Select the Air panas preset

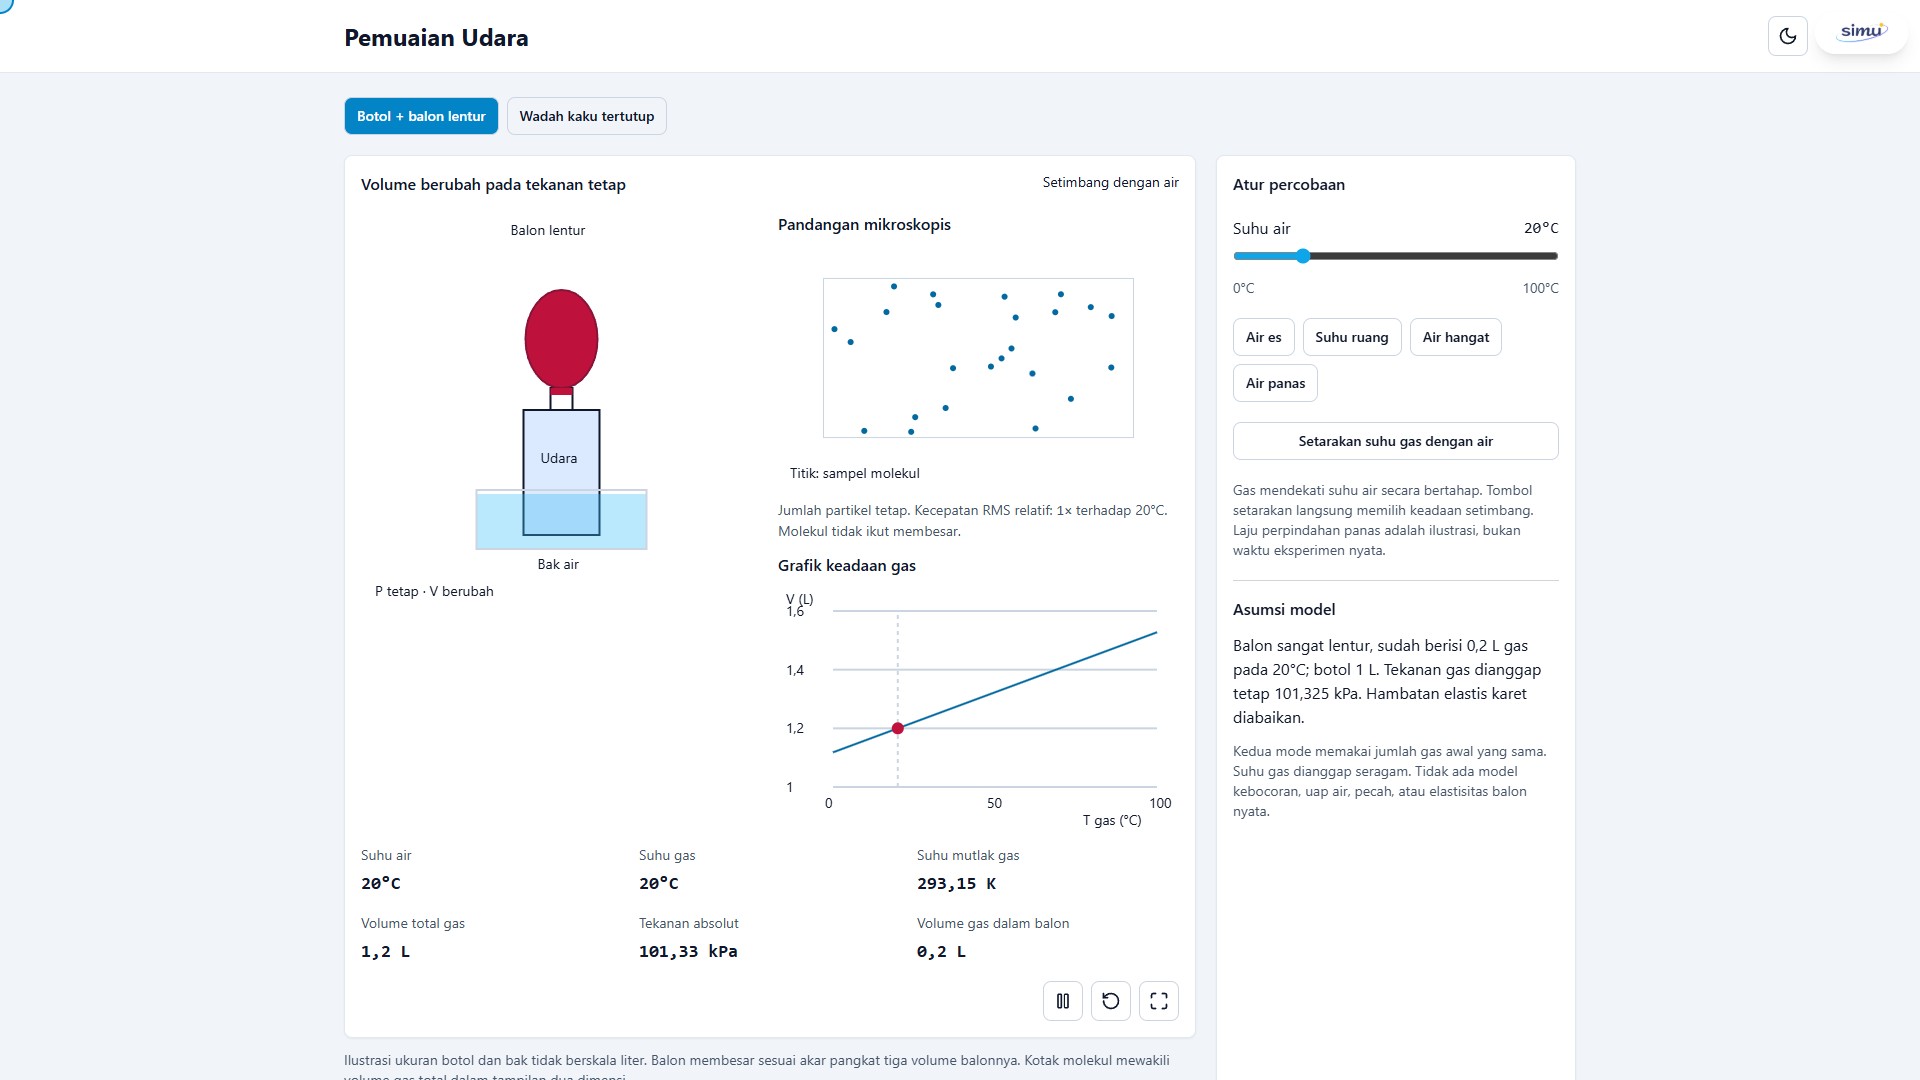click(1275, 383)
